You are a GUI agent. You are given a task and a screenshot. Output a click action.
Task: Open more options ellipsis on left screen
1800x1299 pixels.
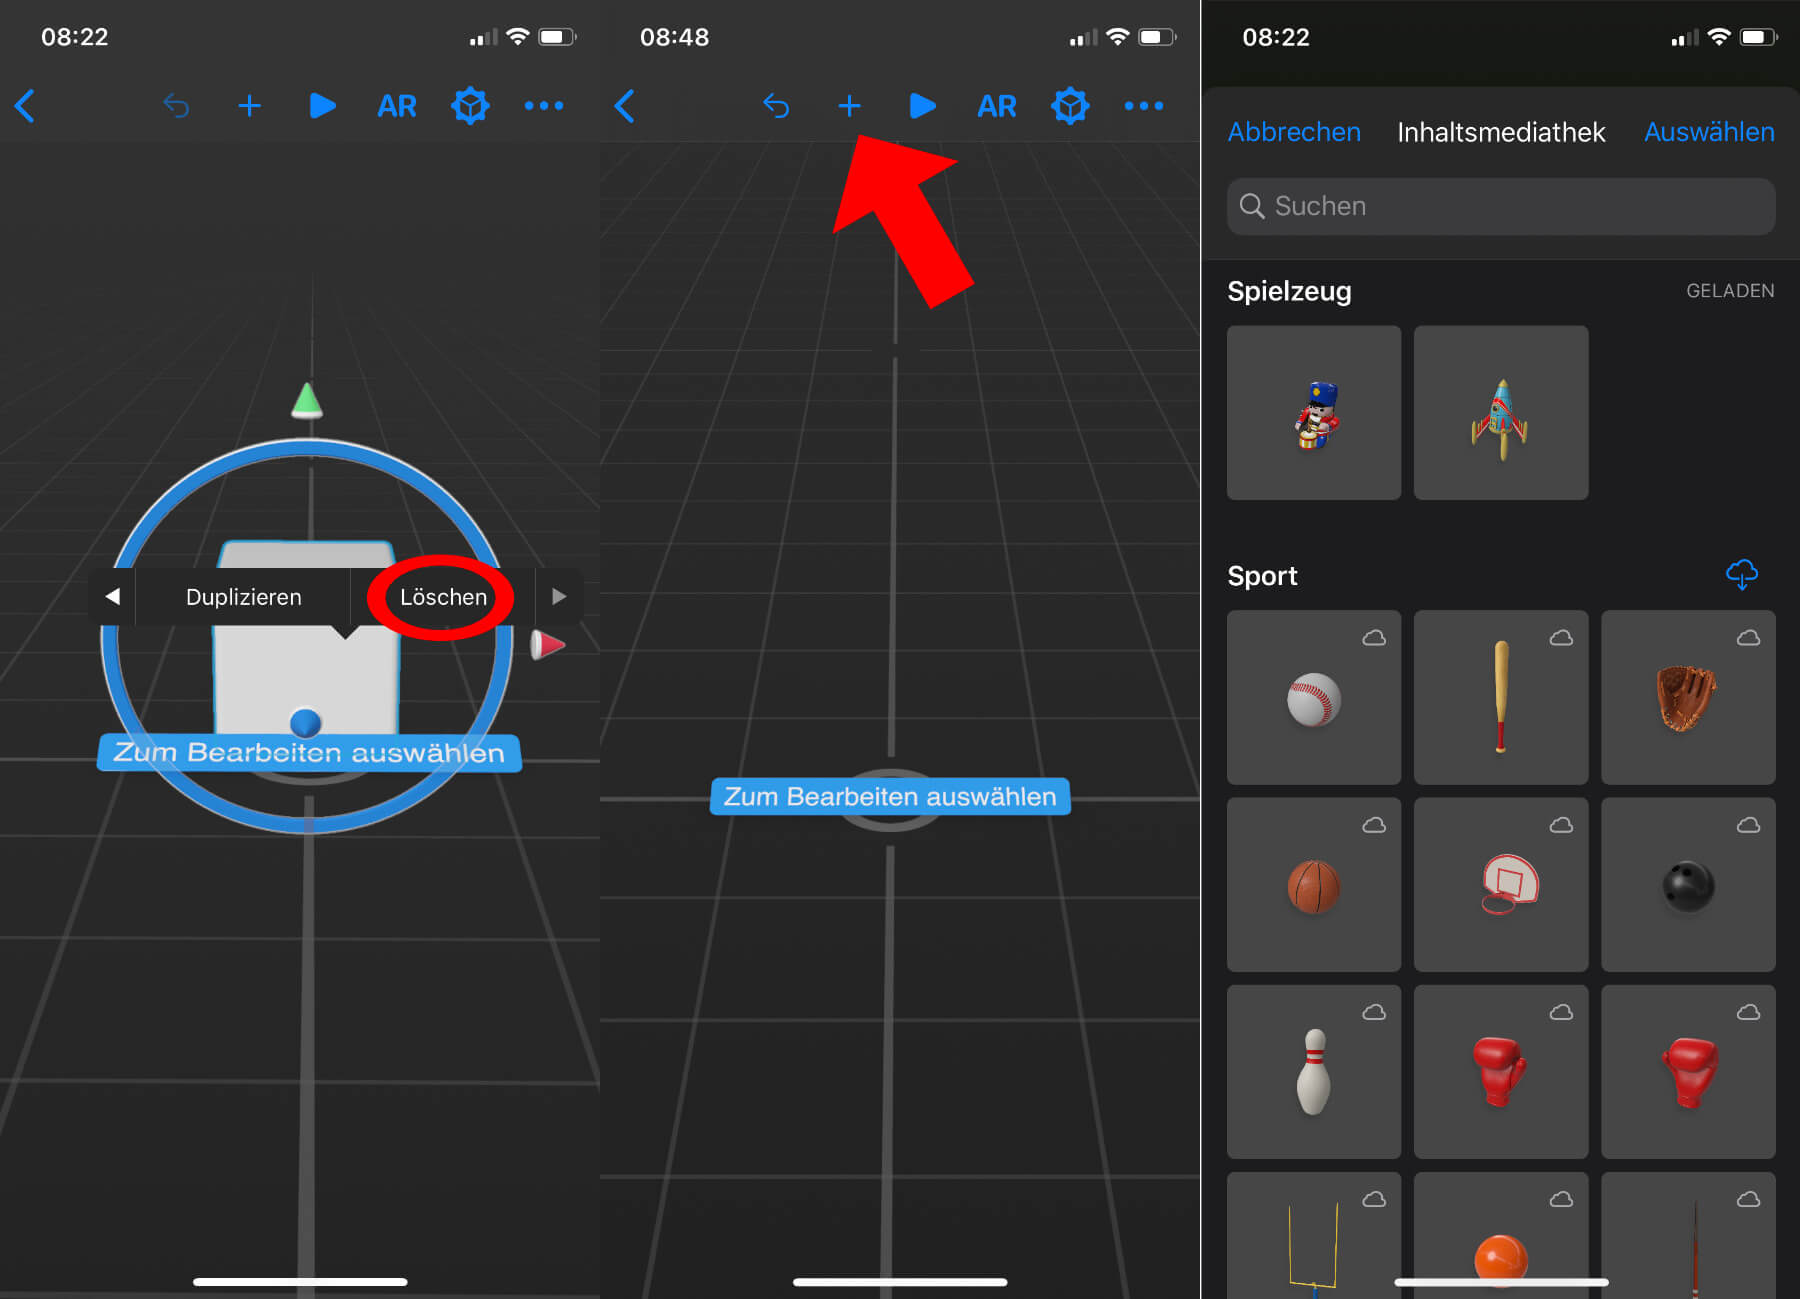click(544, 105)
